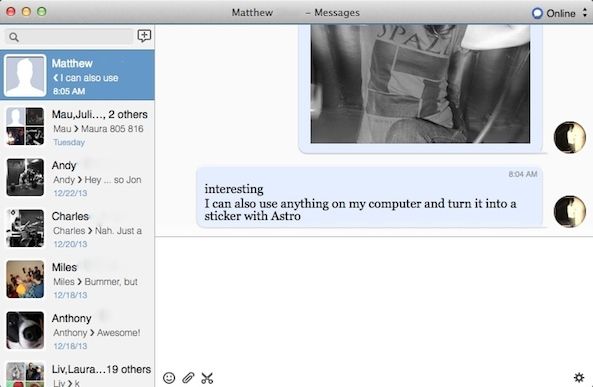Open the Charles conversation

pyautogui.click(x=77, y=228)
